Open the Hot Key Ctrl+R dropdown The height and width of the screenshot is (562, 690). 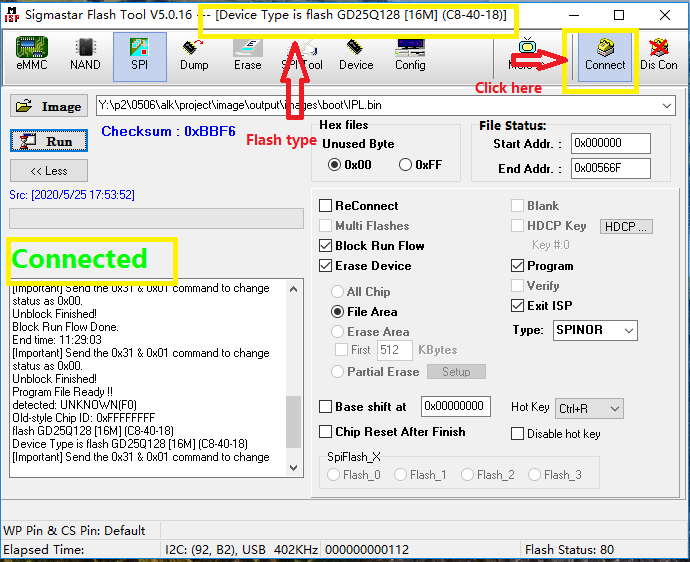point(614,408)
